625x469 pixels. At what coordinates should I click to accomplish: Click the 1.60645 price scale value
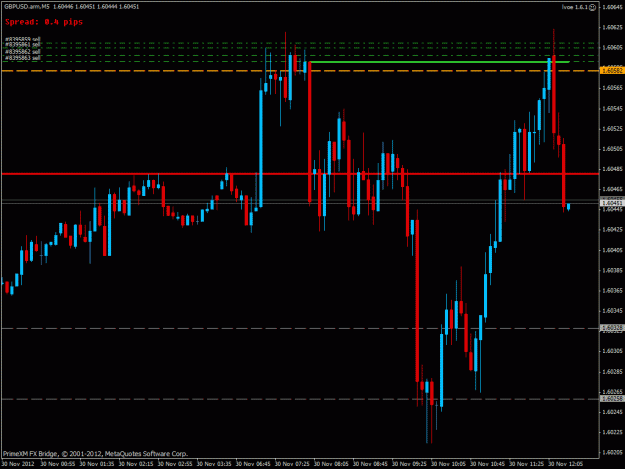coord(612,7)
